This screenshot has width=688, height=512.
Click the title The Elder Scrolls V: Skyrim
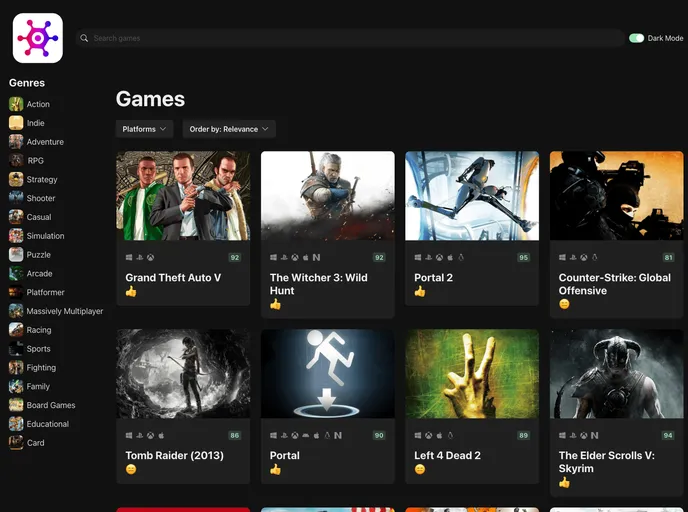pos(607,462)
